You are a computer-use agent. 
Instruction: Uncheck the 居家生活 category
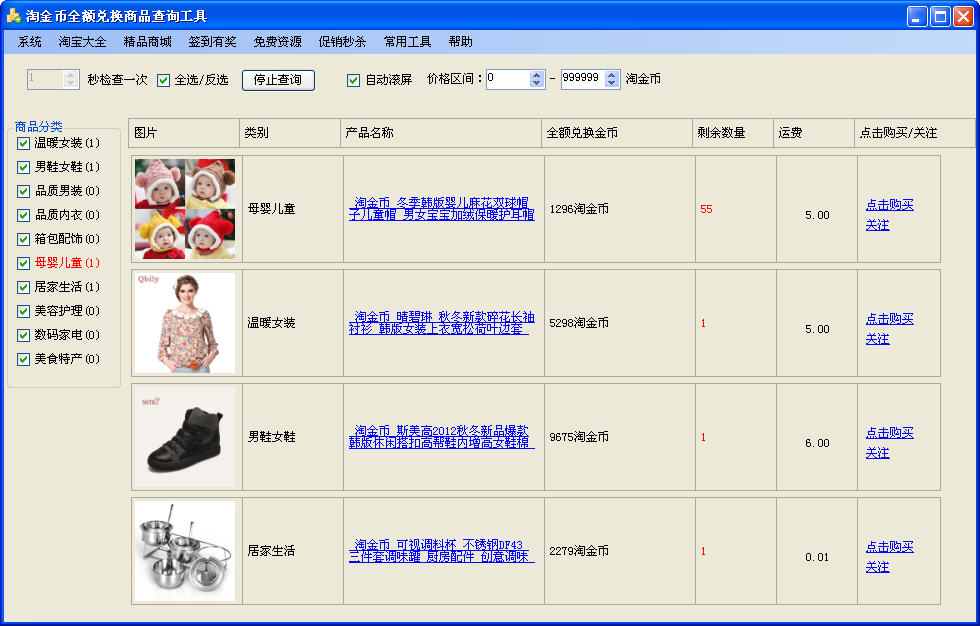click(x=23, y=287)
